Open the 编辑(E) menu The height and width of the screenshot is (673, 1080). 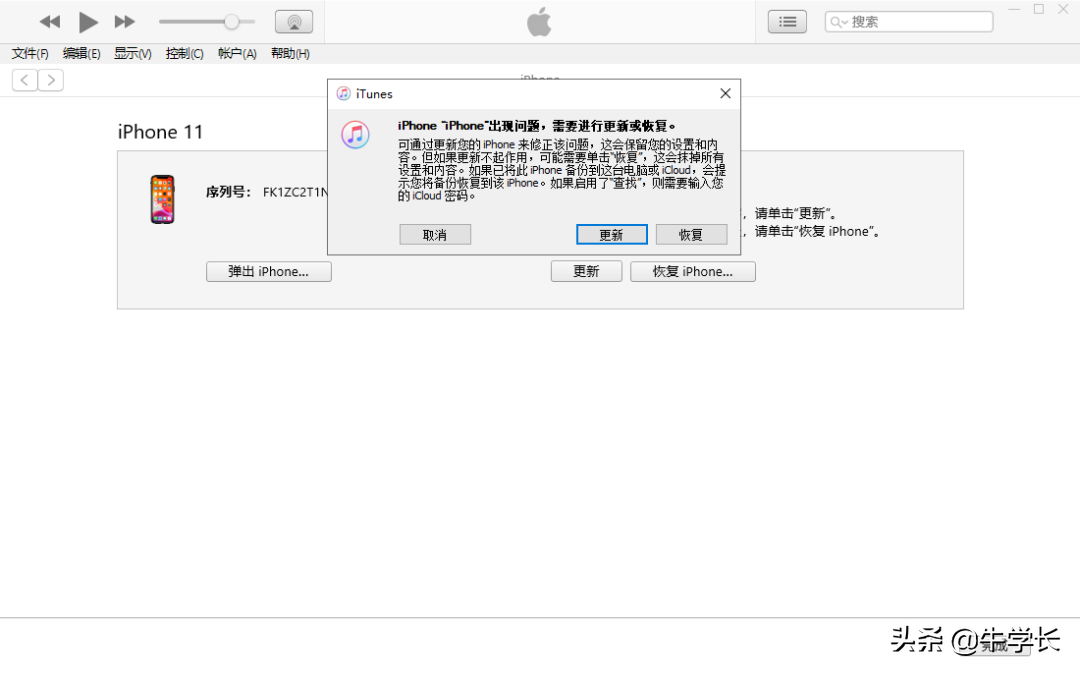(81, 54)
